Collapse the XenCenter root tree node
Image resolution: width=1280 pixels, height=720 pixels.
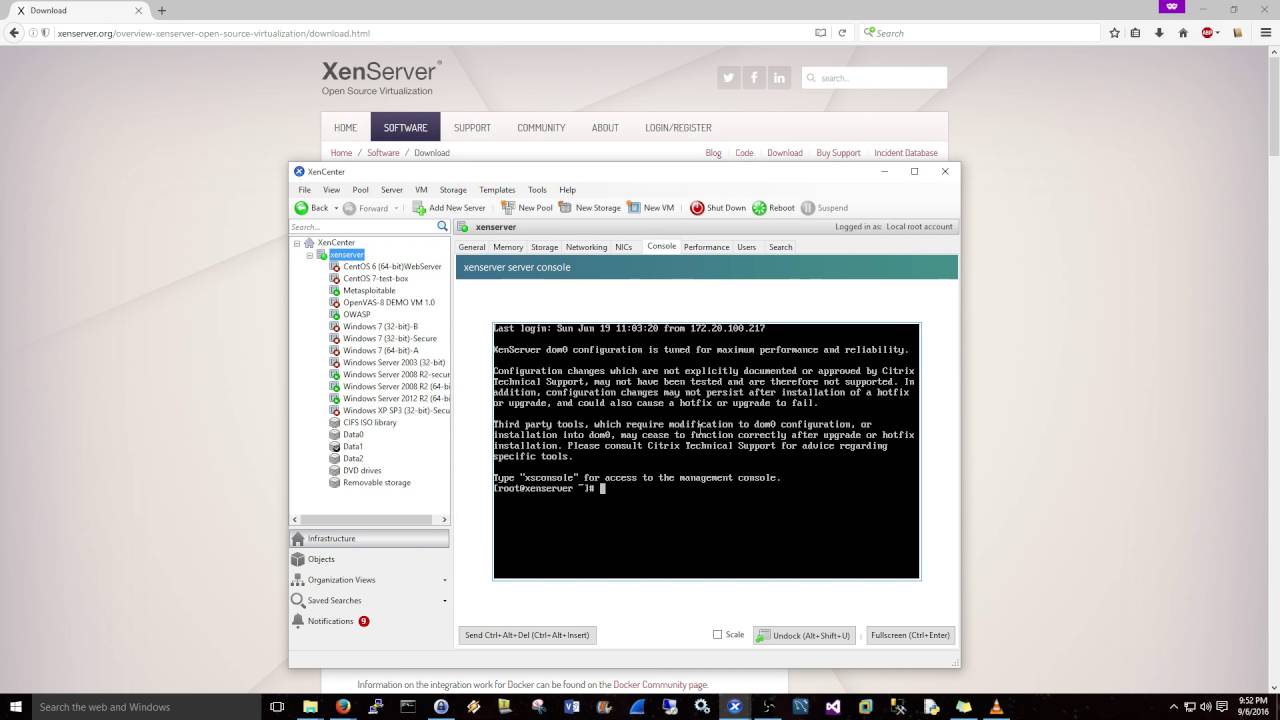pyautogui.click(x=297, y=243)
